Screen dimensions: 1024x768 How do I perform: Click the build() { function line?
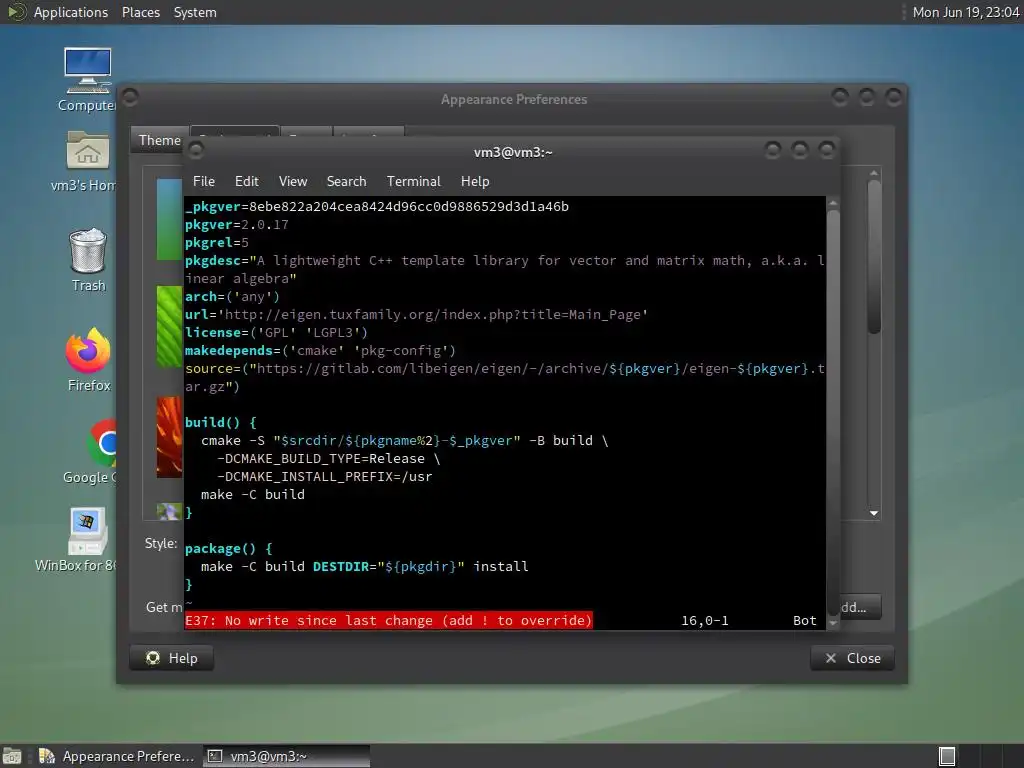pyautogui.click(x=221, y=423)
